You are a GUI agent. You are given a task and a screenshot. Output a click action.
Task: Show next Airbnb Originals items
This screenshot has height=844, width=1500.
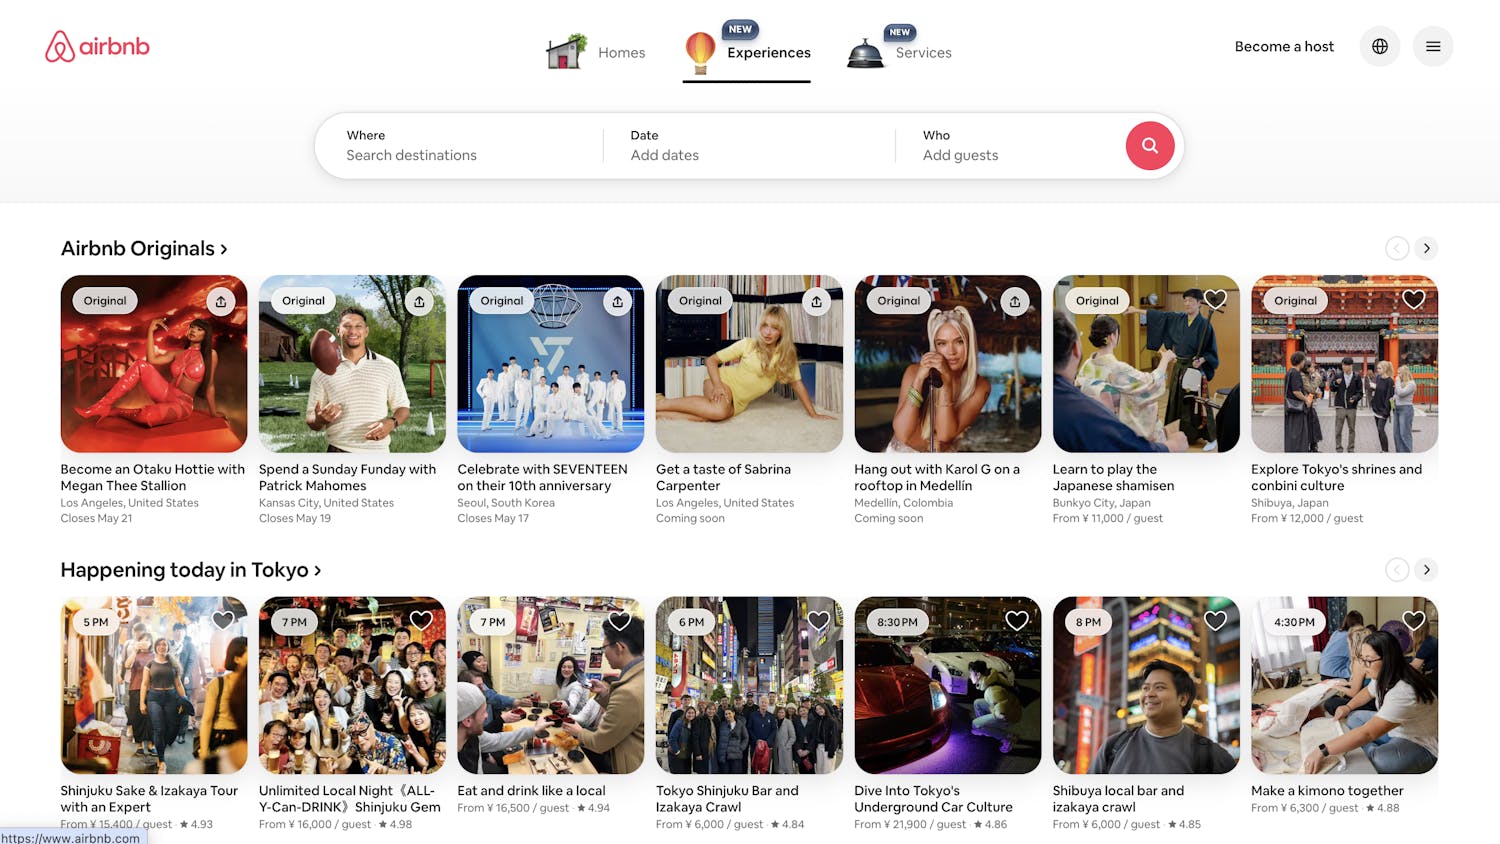tap(1427, 248)
